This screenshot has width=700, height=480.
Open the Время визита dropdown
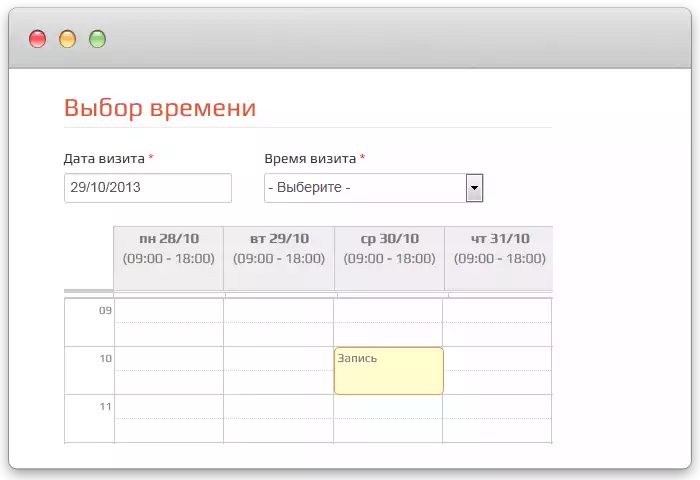pos(374,188)
